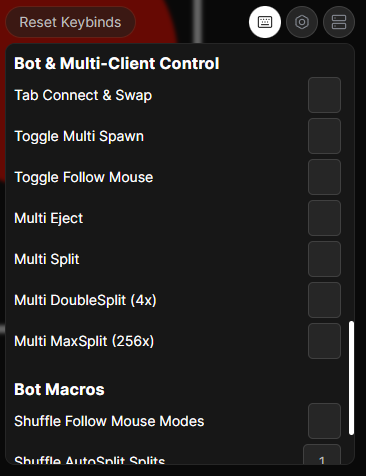Click the keybinds panel vertical scrollbar
366x476 pixels.
(x=351, y=378)
